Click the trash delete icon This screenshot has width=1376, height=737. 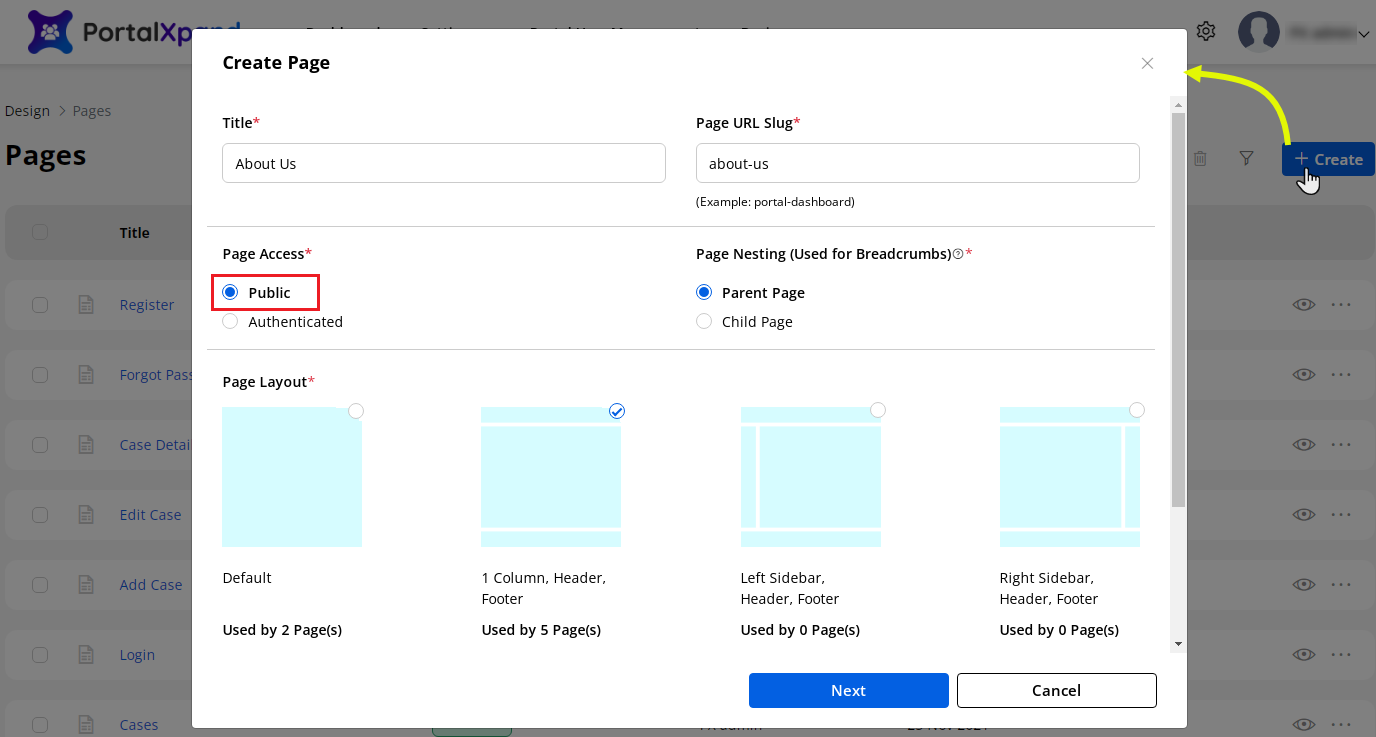[1200, 158]
